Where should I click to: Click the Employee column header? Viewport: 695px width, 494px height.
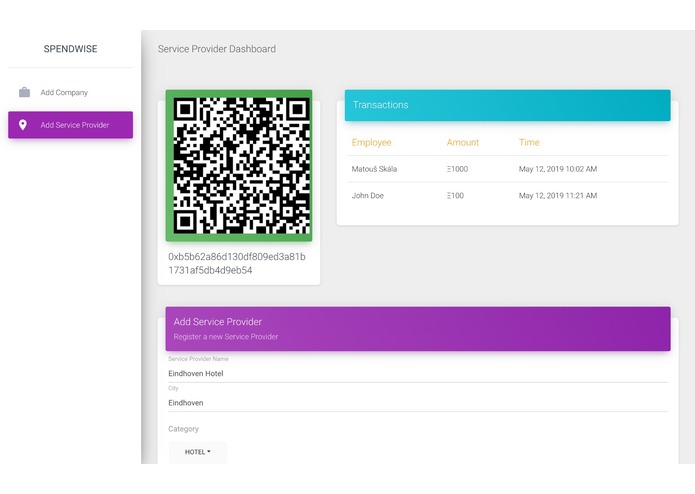[x=371, y=142]
